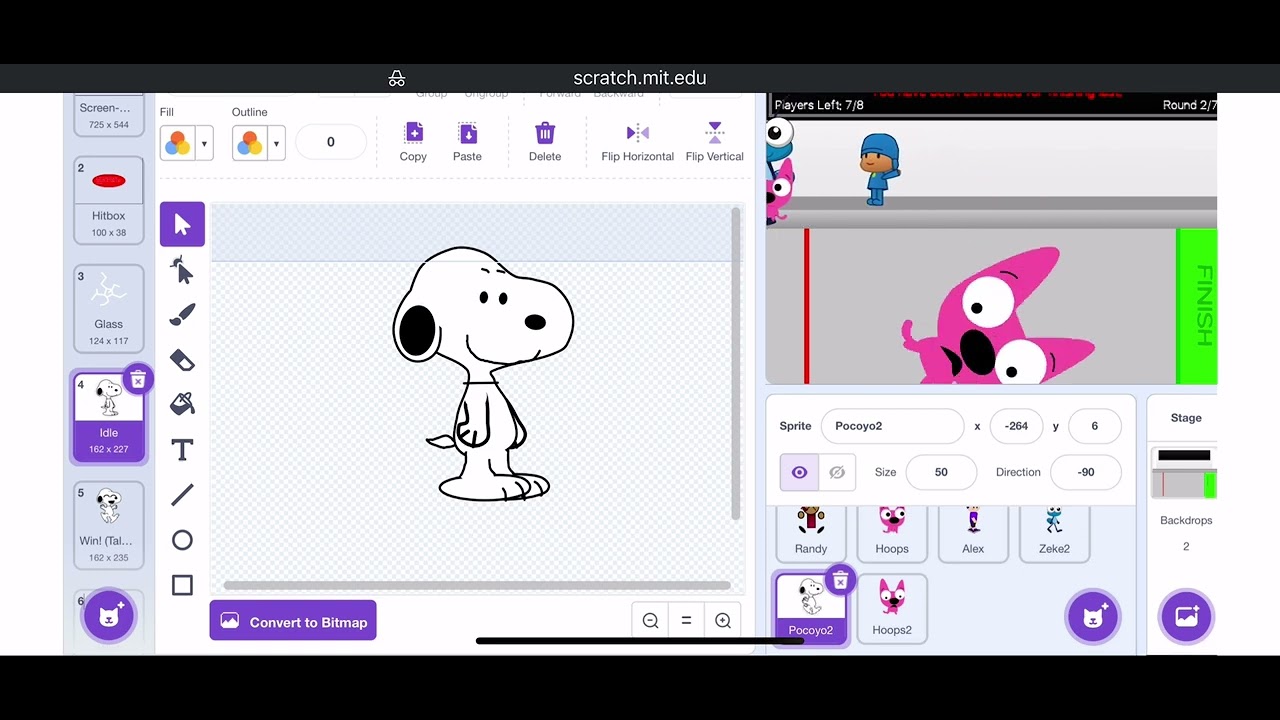Click the private browsing icon in address bar

tap(397, 78)
